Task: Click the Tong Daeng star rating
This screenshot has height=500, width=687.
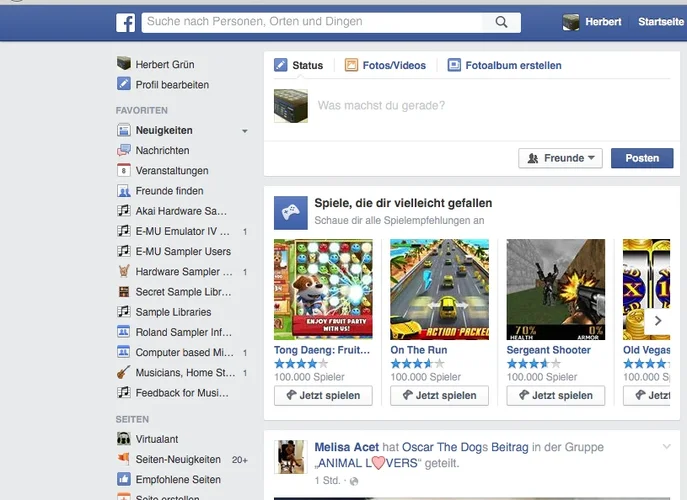Action: click(x=301, y=363)
